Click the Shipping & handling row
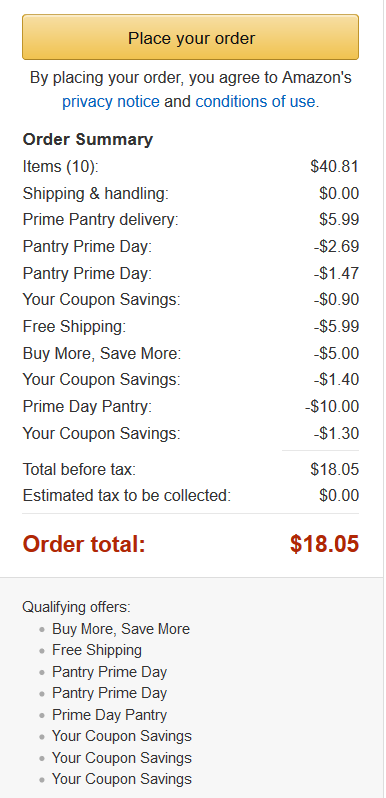This screenshot has height=798, width=386. tap(190, 193)
